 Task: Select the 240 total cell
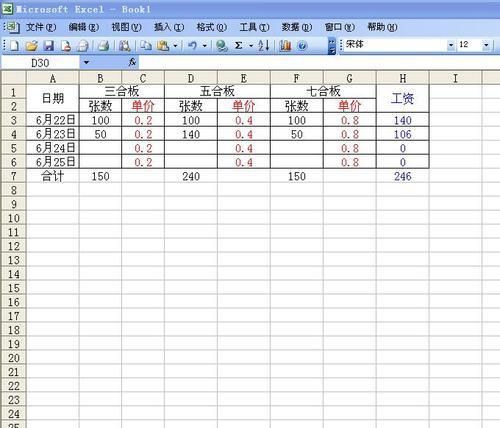191,176
